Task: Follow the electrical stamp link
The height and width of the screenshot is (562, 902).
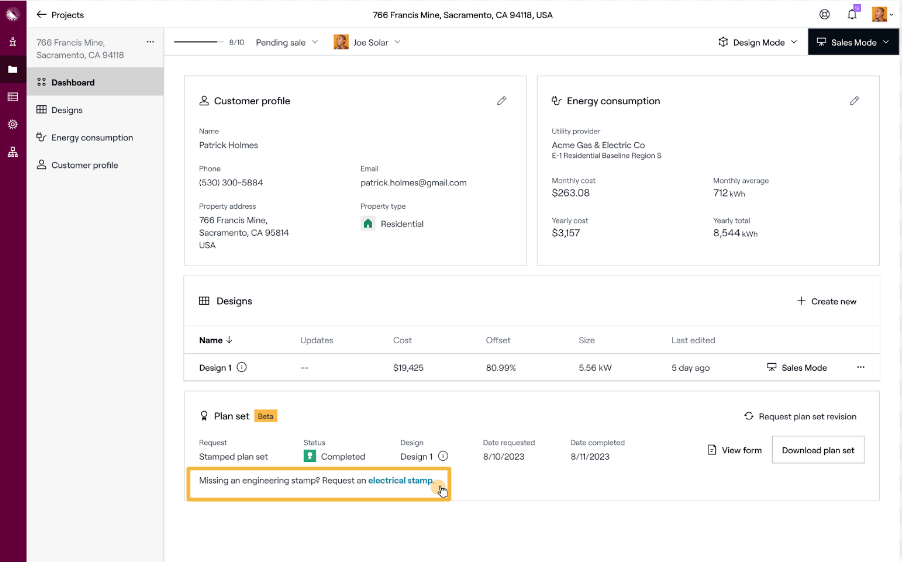Action: point(400,481)
